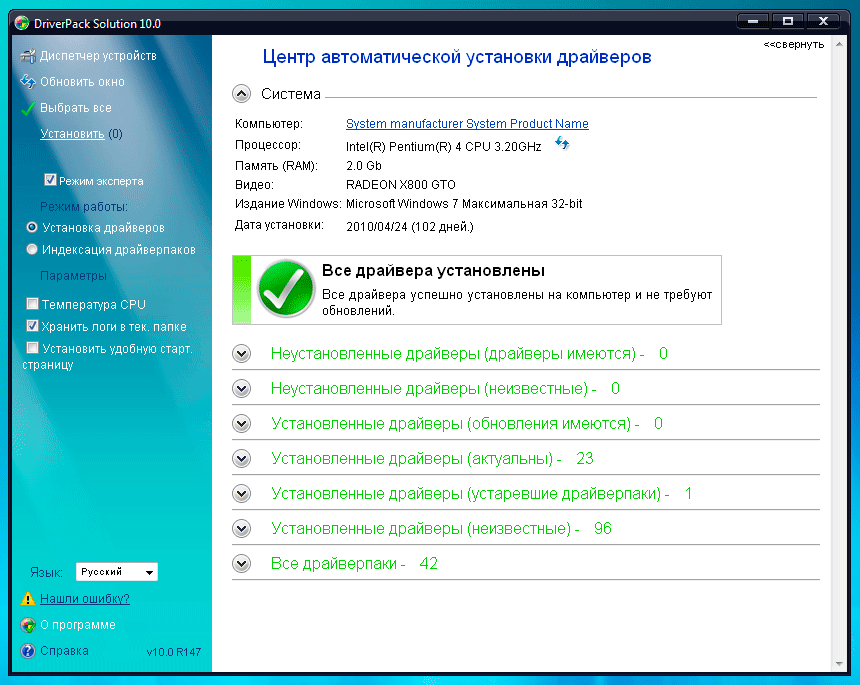Screen dimensions: 860x685
Task: Open Справка
Action: pyautogui.click(x=64, y=651)
